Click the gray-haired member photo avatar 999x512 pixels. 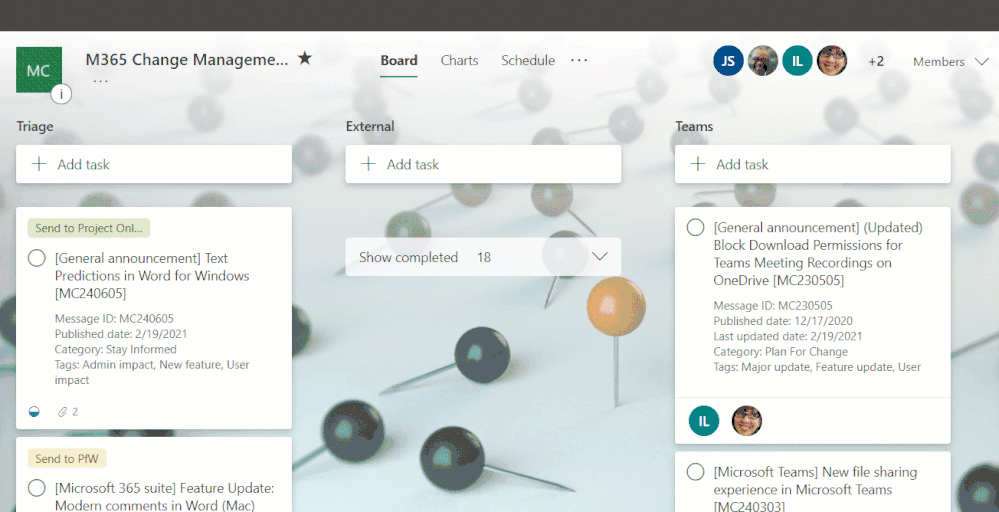click(763, 61)
